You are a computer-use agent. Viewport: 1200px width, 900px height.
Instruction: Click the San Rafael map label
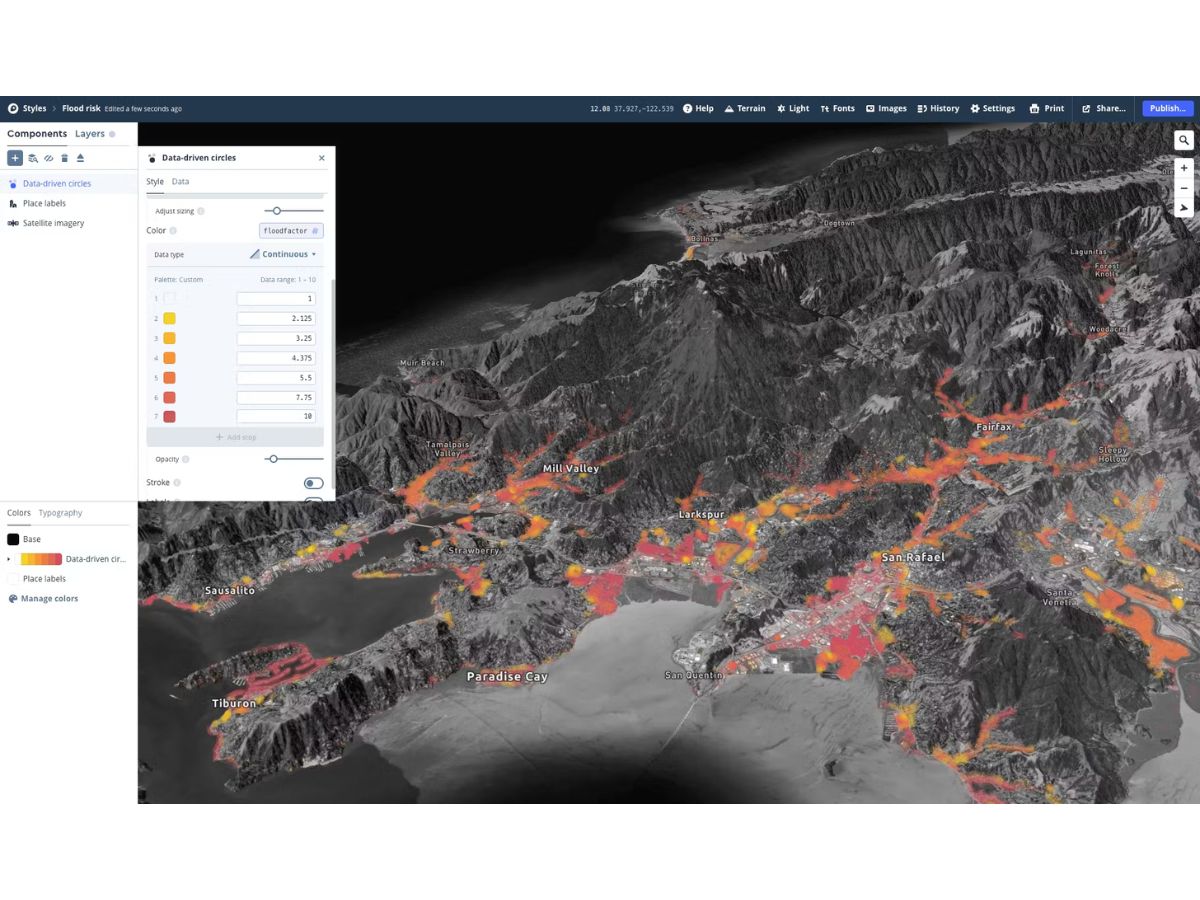(913, 557)
